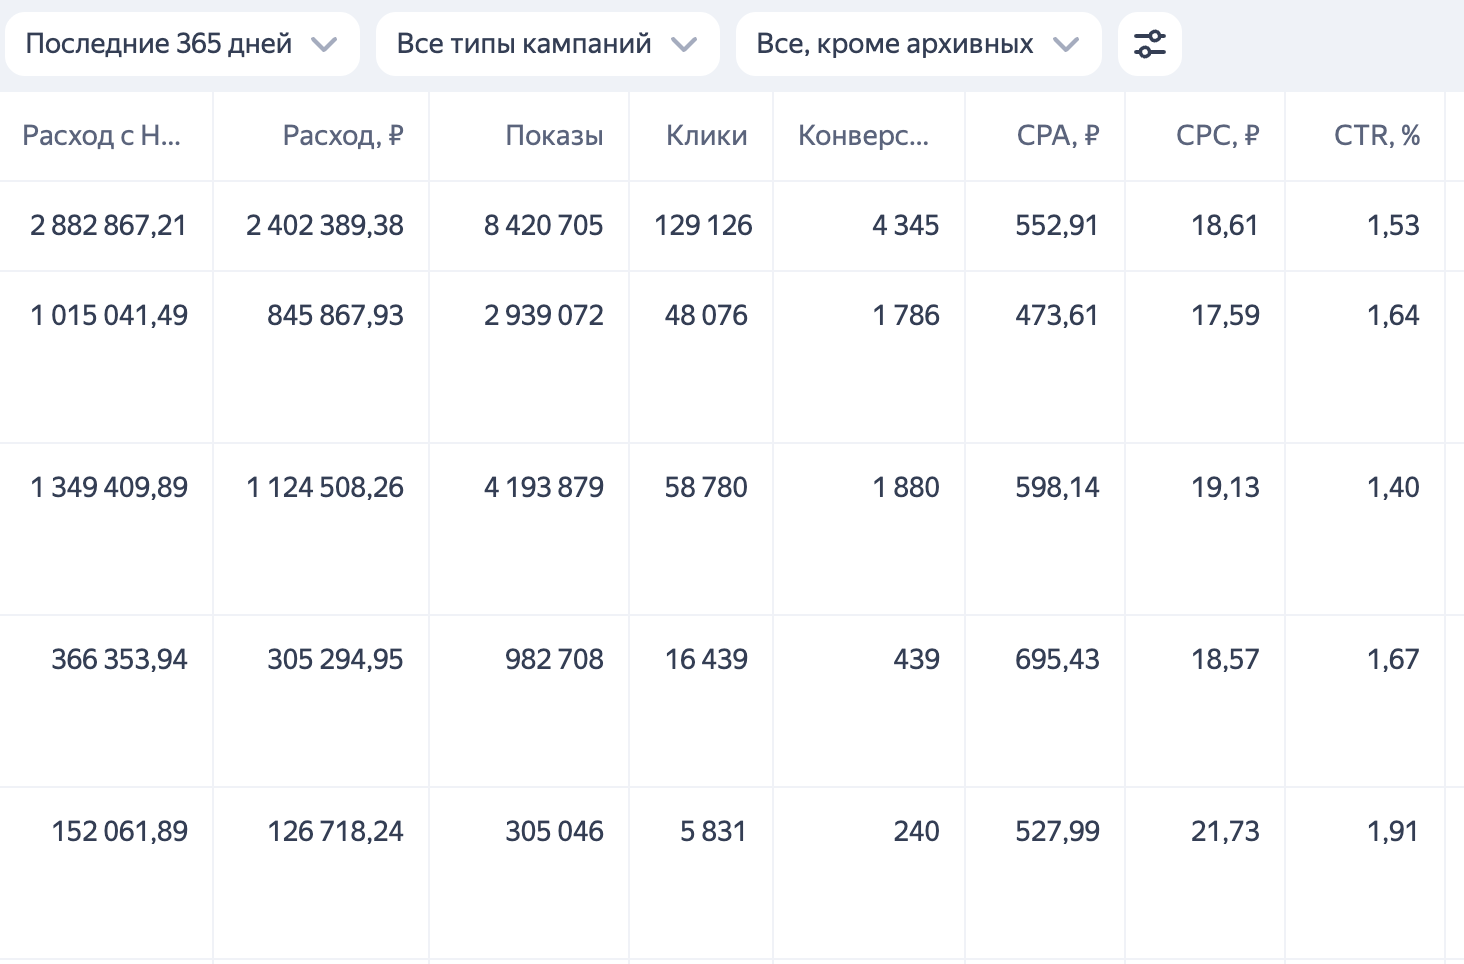This screenshot has height=964, width=1464.
Task: Sort by the 'Расход с Н...' column header
Action: click(102, 136)
